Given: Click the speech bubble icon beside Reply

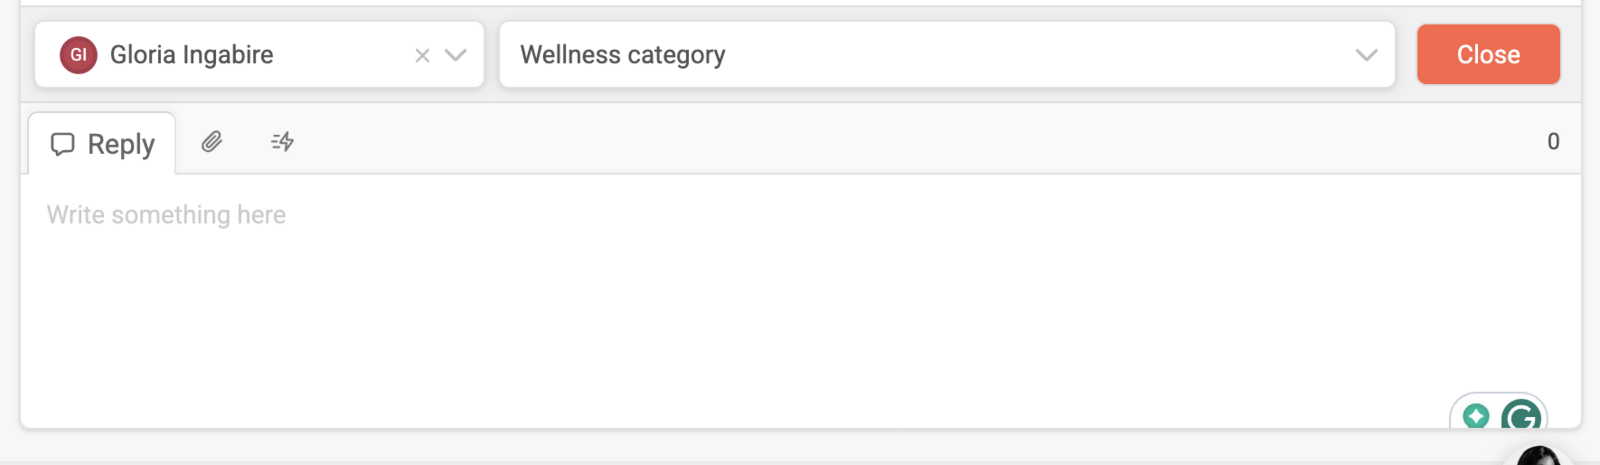Looking at the screenshot, I should pos(62,144).
